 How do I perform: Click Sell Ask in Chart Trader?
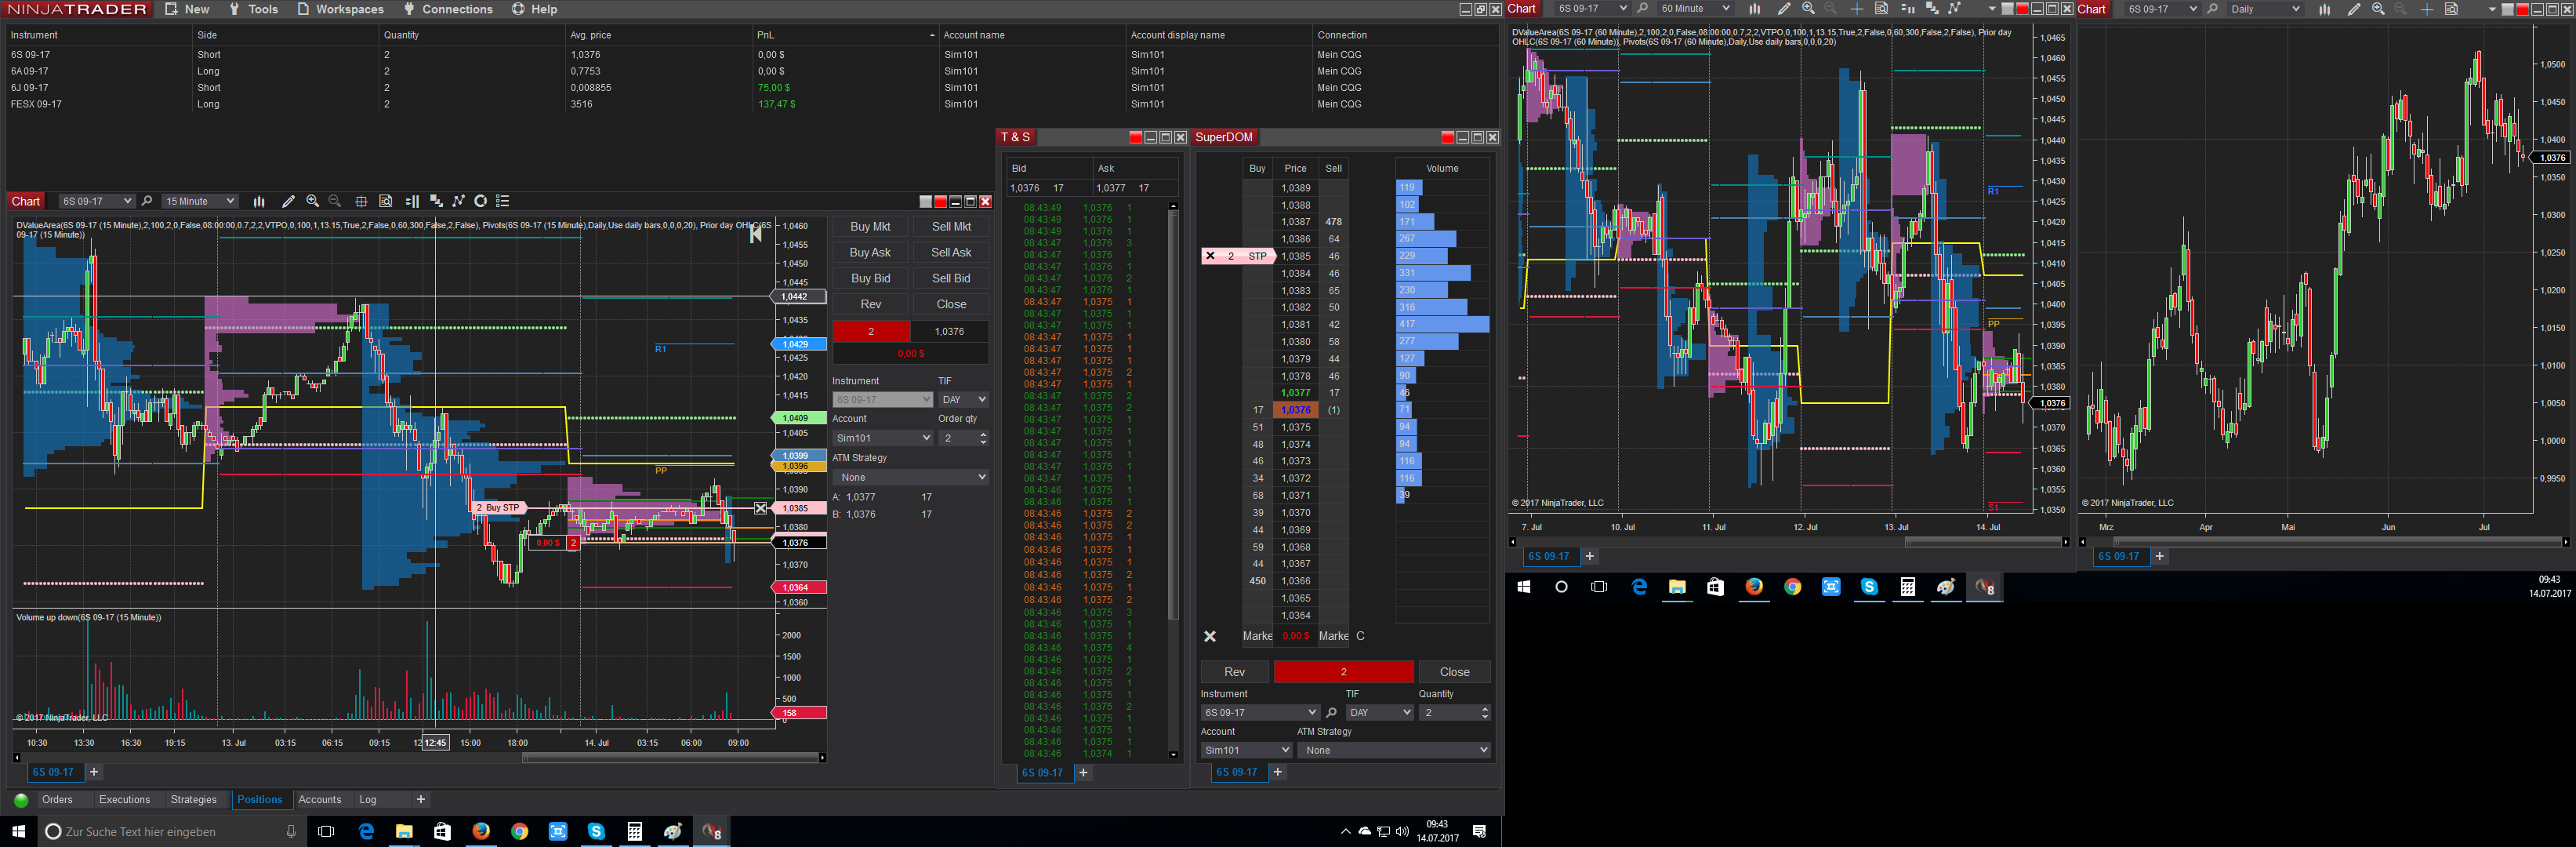click(x=951, y=253)
